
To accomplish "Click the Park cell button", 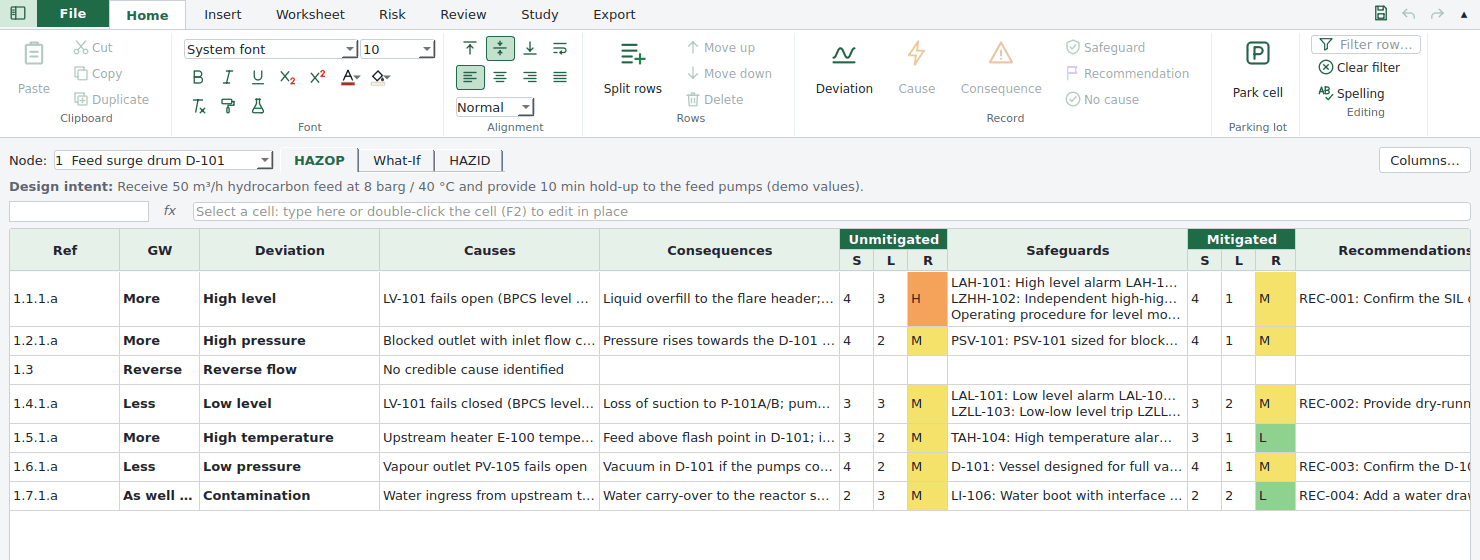I will point(1257,70).
